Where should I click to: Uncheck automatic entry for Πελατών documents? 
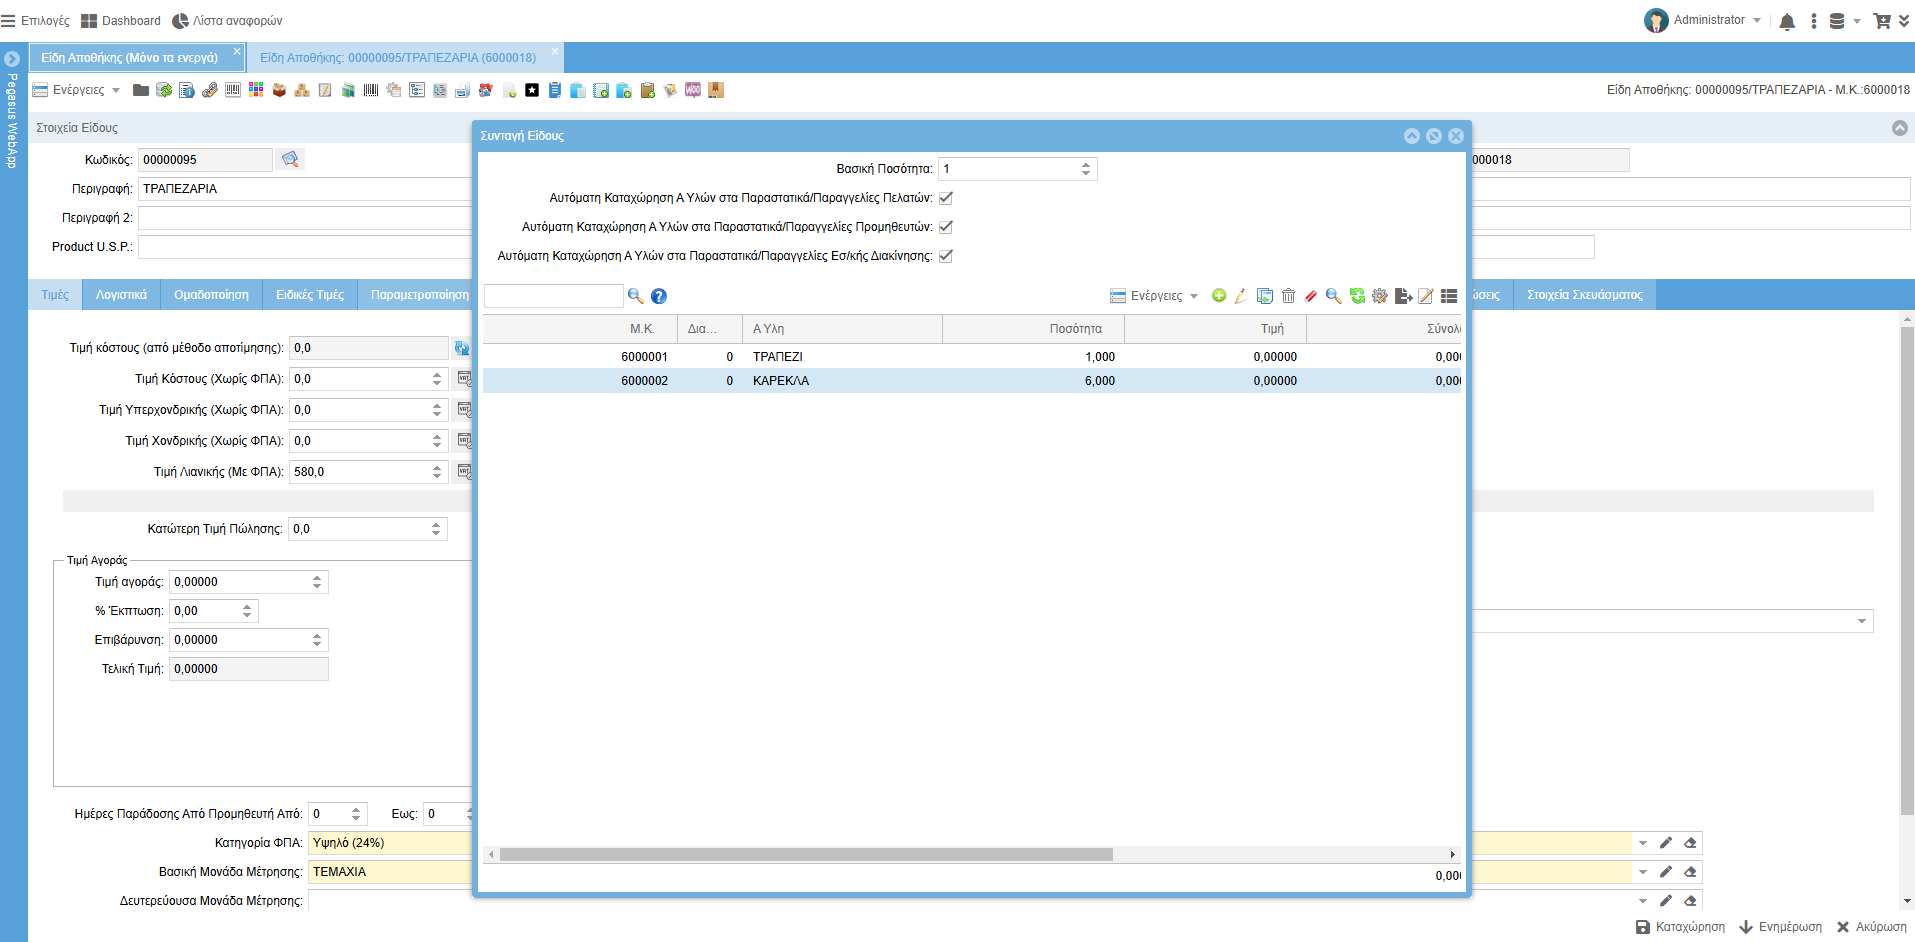(x=946, y=198)
